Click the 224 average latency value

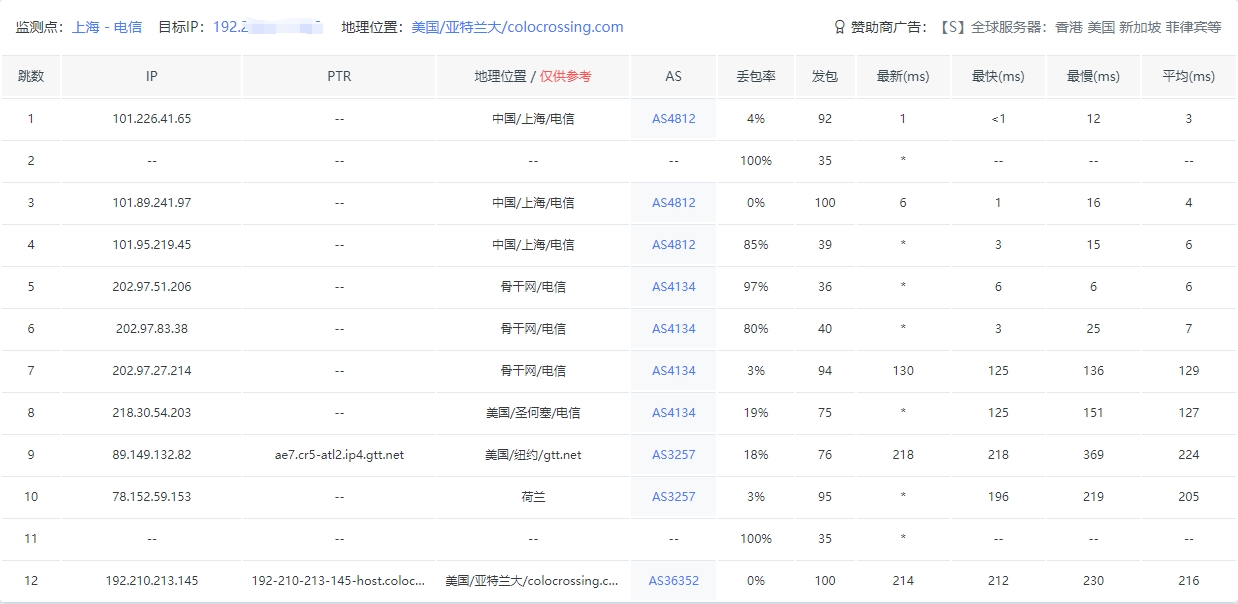pos(1188,454)
